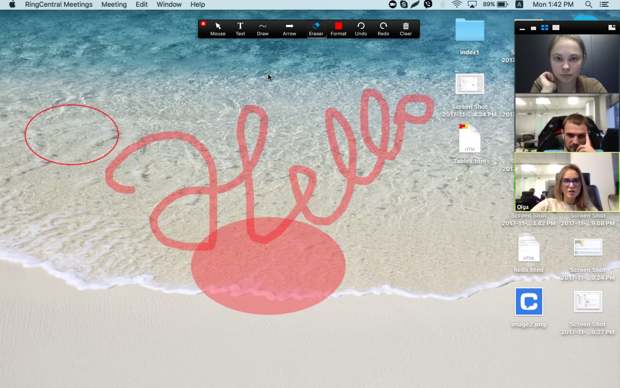The height and width of the screenshot is (388, 620).
Task: Close the annotation toolbar with red X
Action: coord(203,24)
